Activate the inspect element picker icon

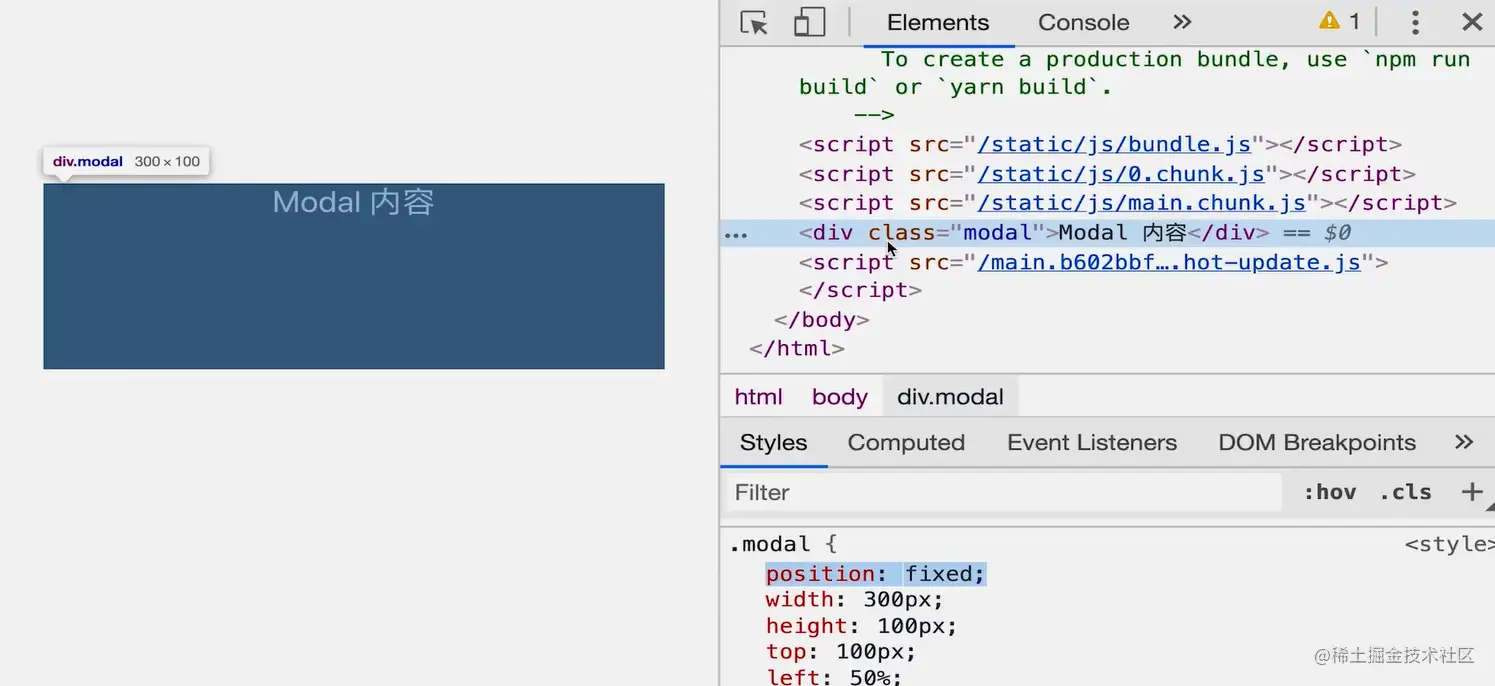(754, 22)
